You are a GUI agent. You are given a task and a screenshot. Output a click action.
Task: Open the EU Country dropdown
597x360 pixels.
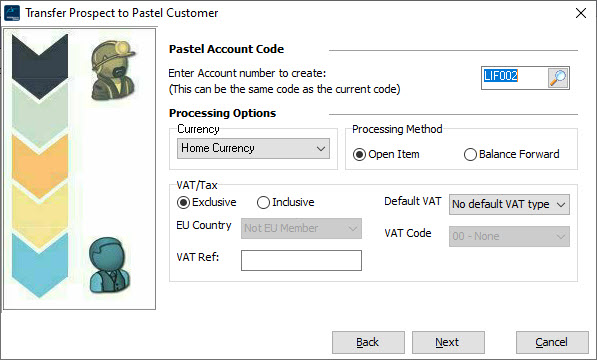301,228
